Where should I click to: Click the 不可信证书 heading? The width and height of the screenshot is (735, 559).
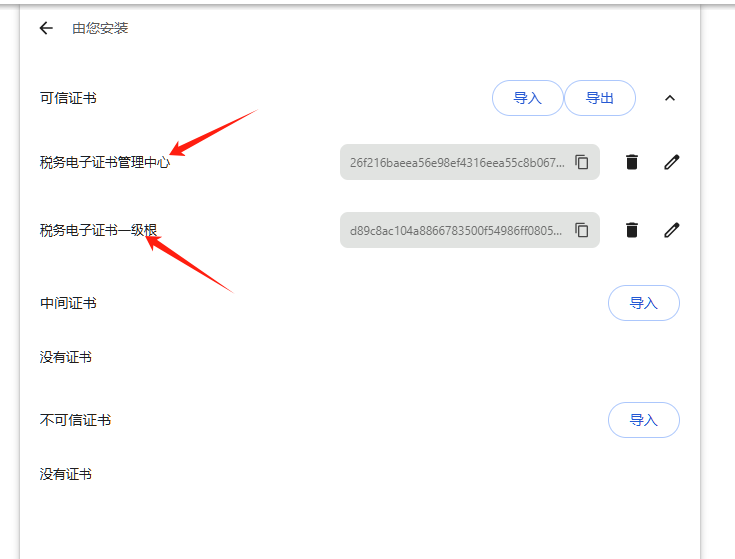tap(75, 420)
